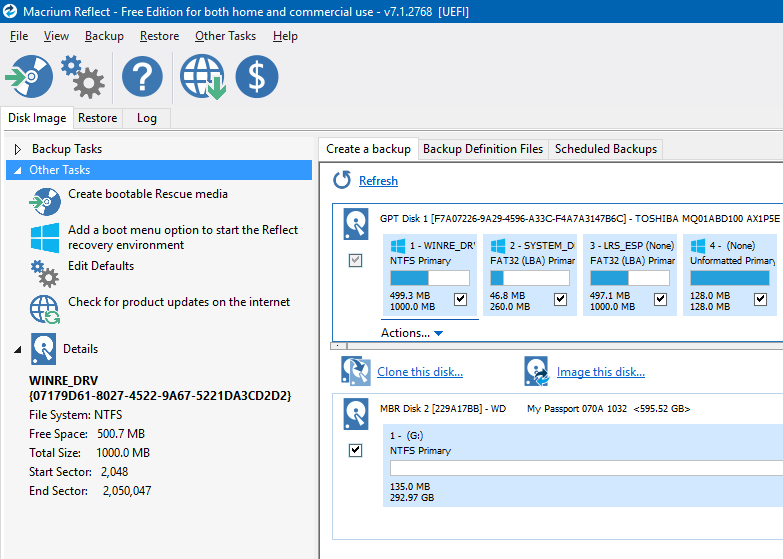Image resolution: width=783 pixels, height=559 pixels.
Task: Click Add a boot menu option task
Action: [x=183, y=237]
